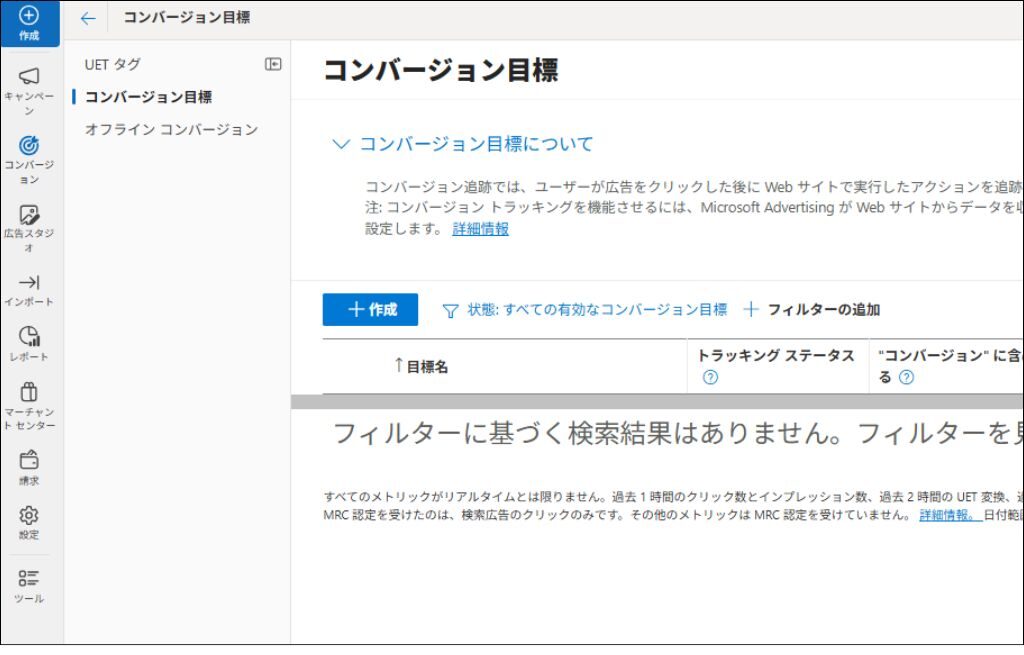Open the インポート arrow icon
The height and width of the screenshot is (655, 1024).
[29, 282]
